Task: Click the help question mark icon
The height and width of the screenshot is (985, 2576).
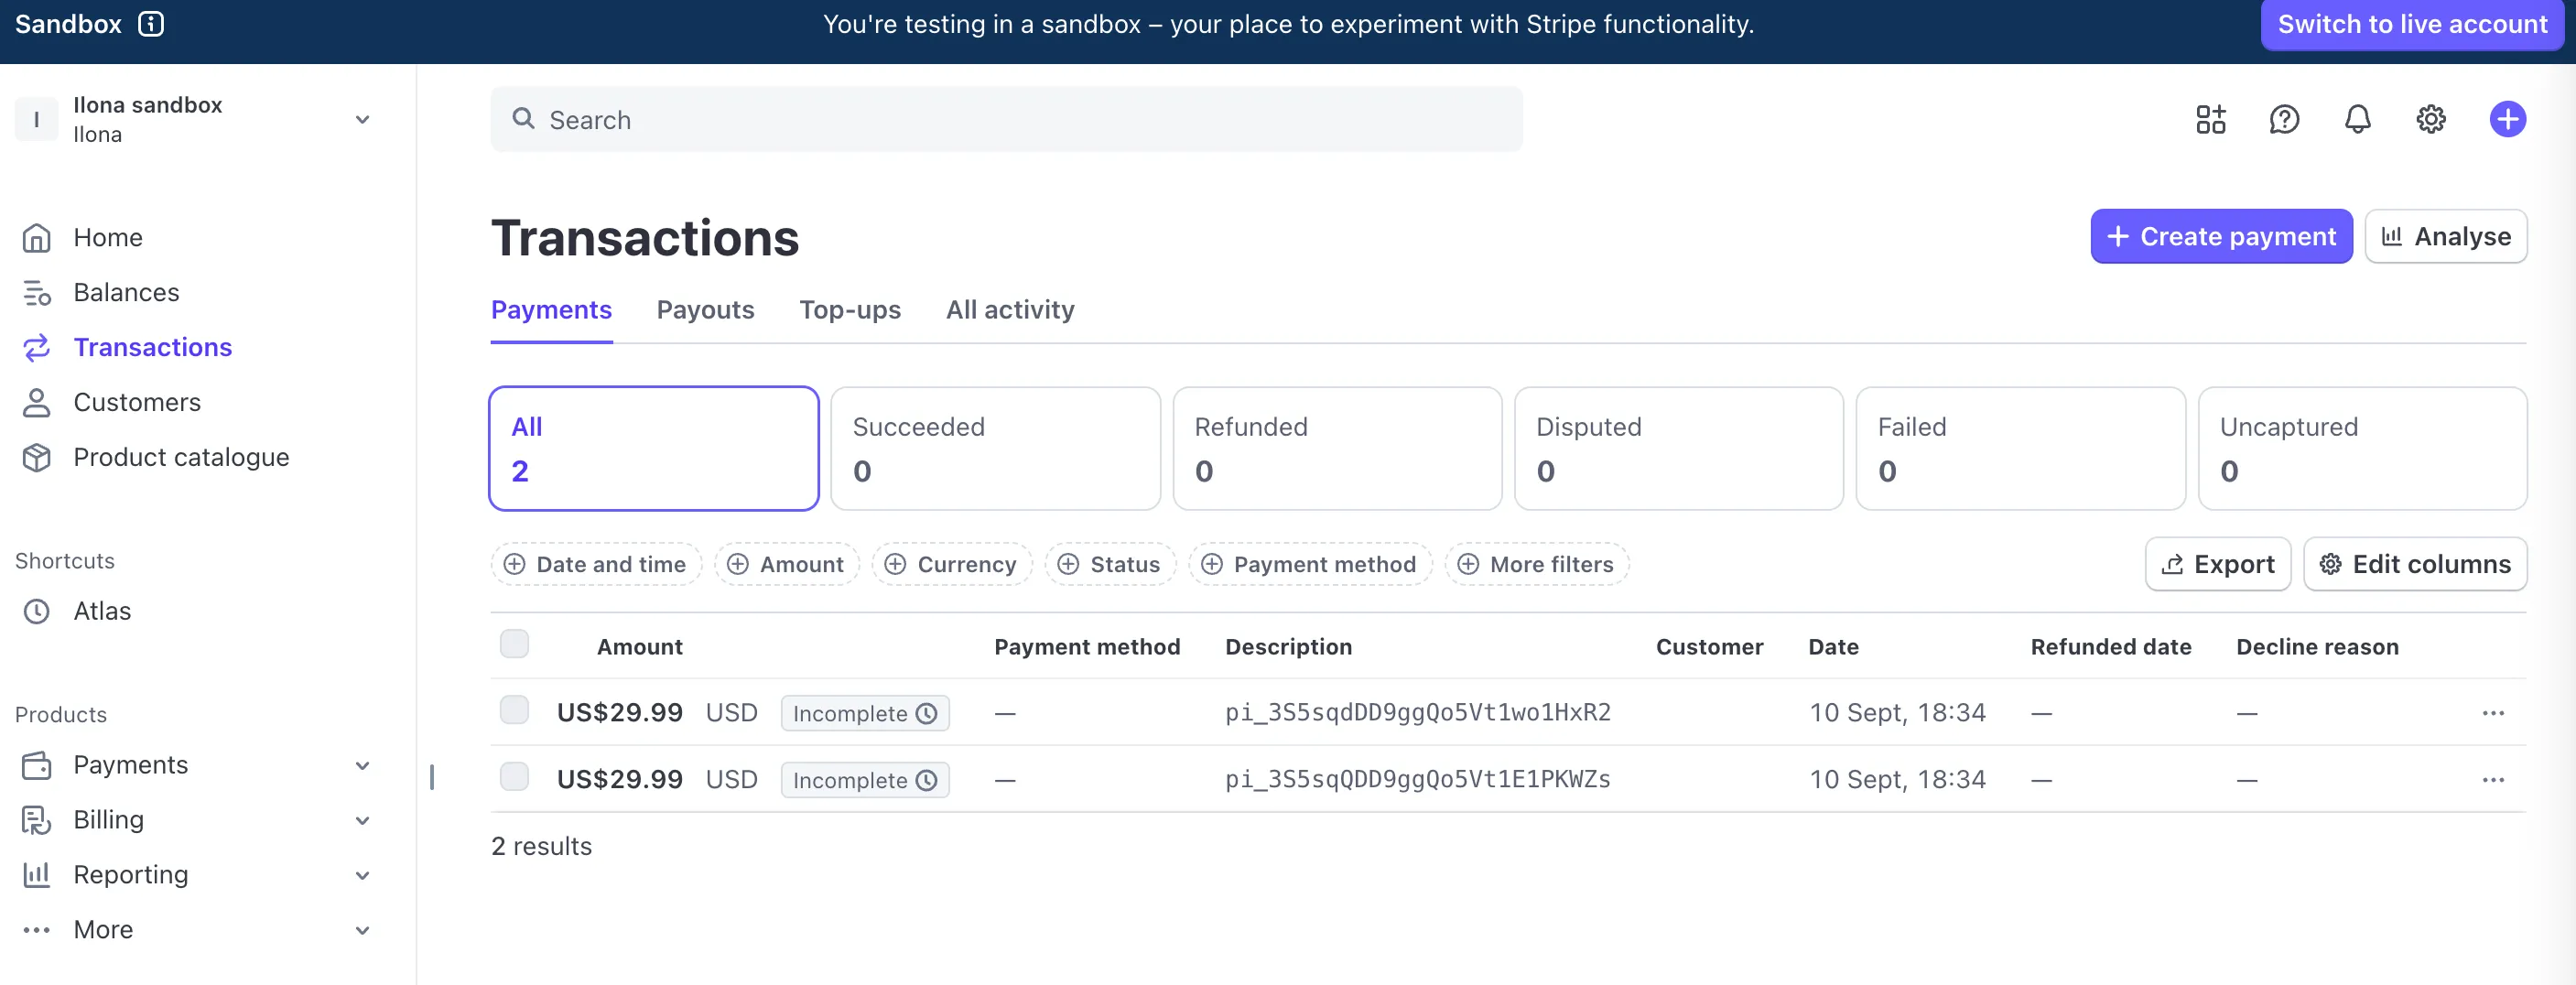Action: (x=2284, y=119)
